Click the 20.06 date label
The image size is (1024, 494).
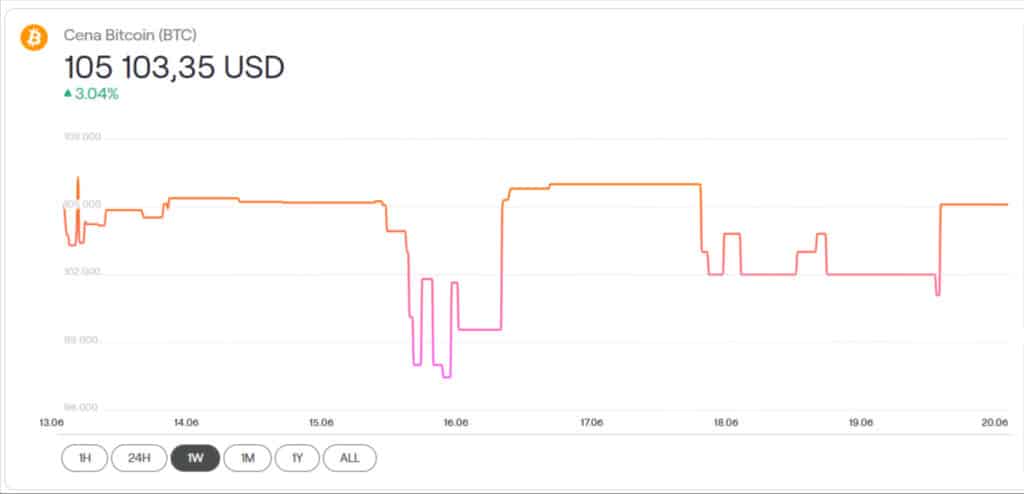(994, 423)
